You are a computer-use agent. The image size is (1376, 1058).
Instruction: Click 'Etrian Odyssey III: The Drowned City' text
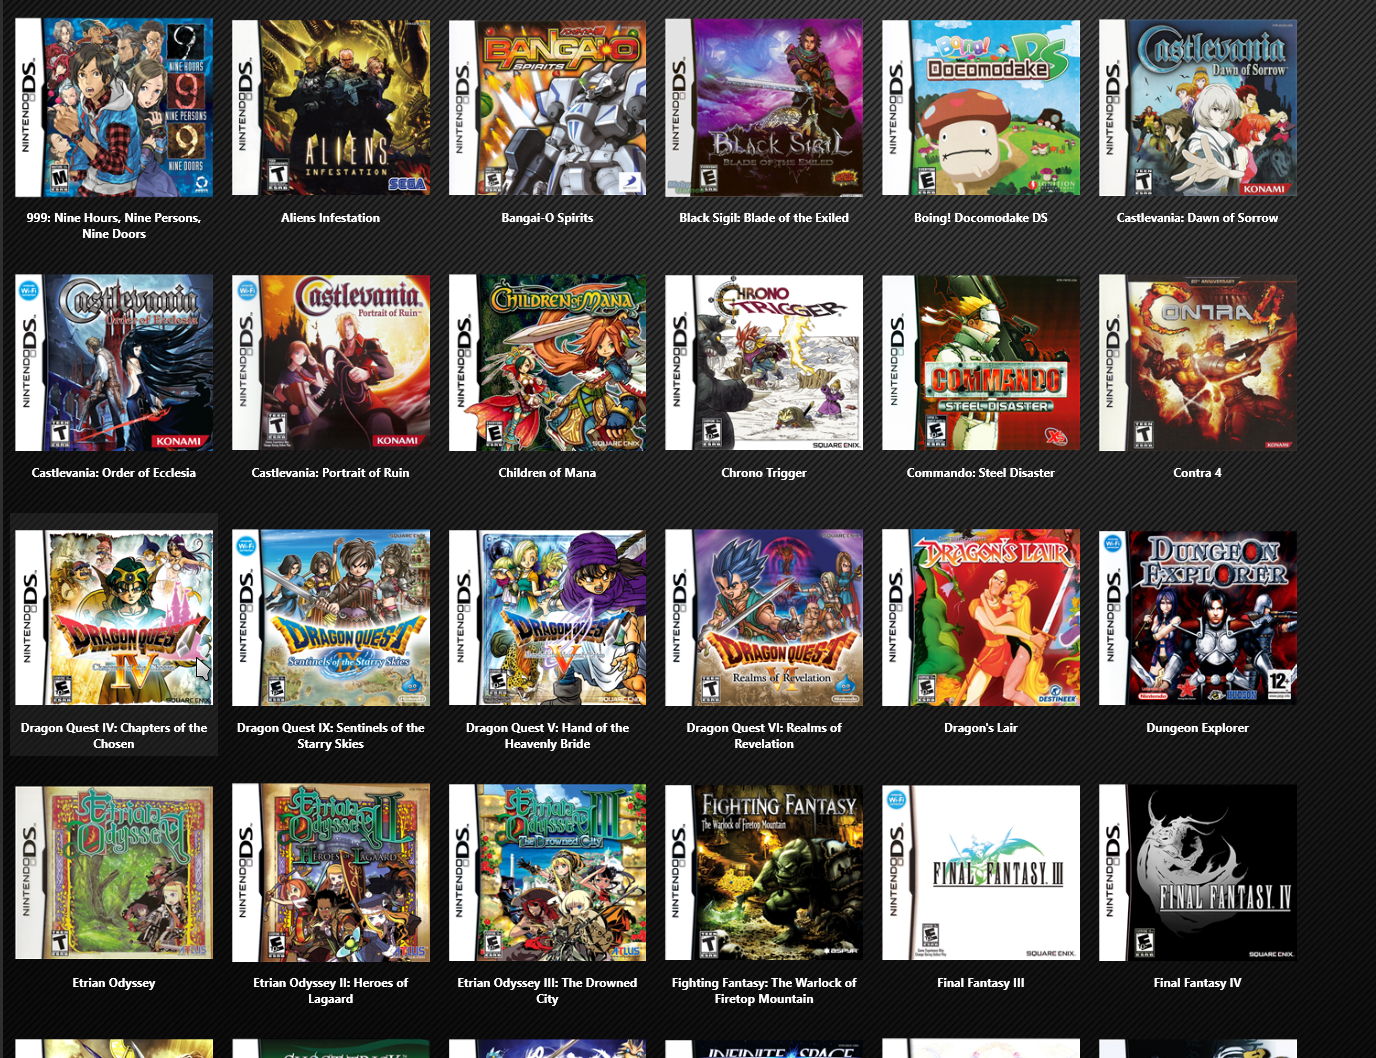[x=547, y=991]
